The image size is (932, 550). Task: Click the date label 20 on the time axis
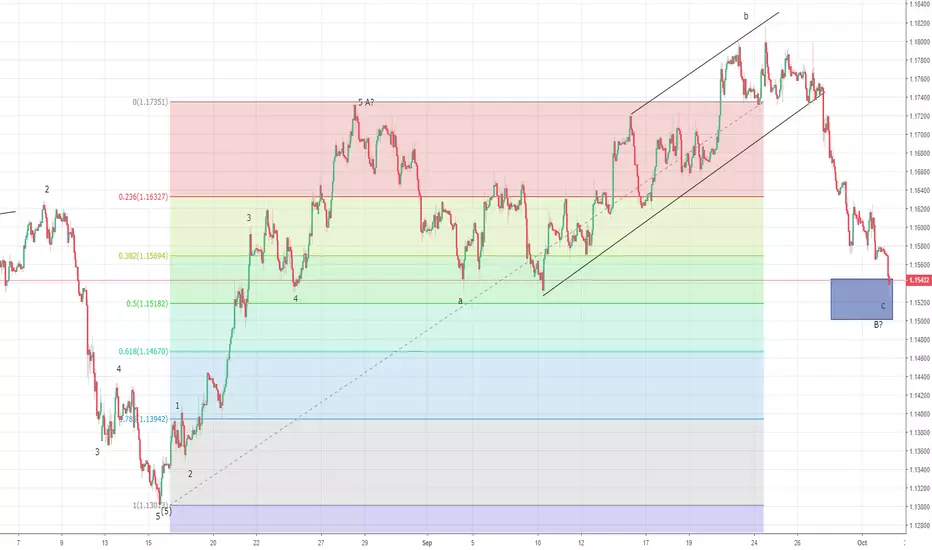point(213,543)
